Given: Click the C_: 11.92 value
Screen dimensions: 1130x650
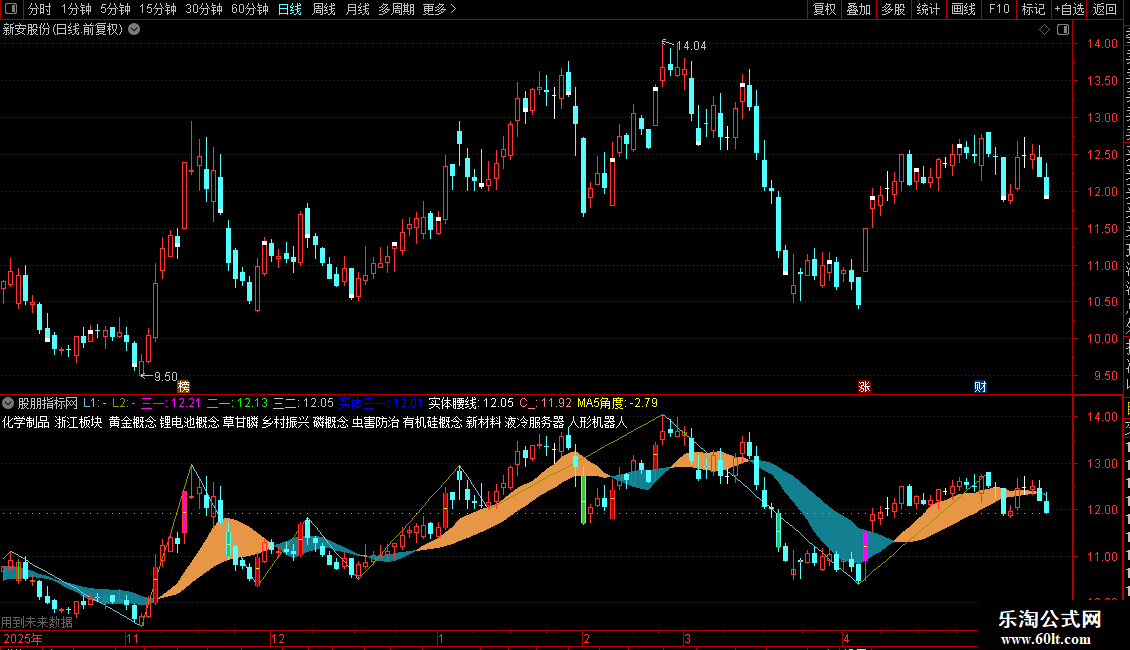Looking at the screenshot, I should (x=546, y=403).
